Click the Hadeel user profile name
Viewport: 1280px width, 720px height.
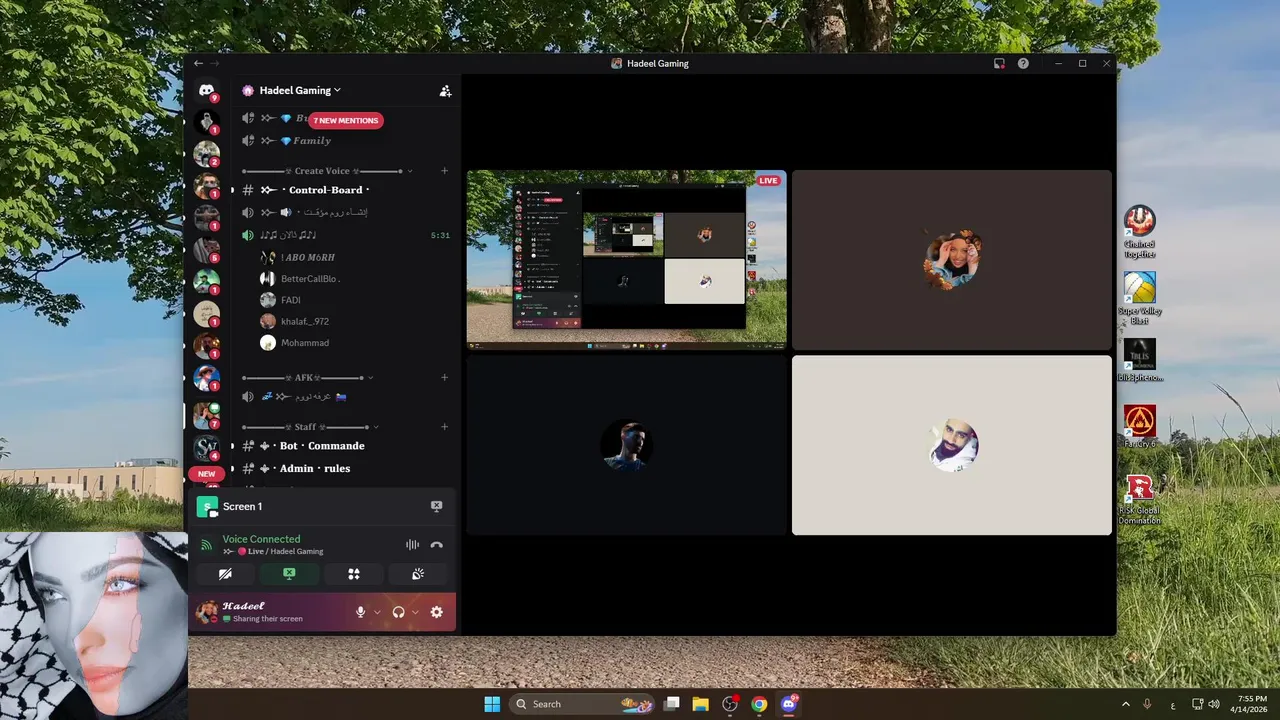[243, 606]
